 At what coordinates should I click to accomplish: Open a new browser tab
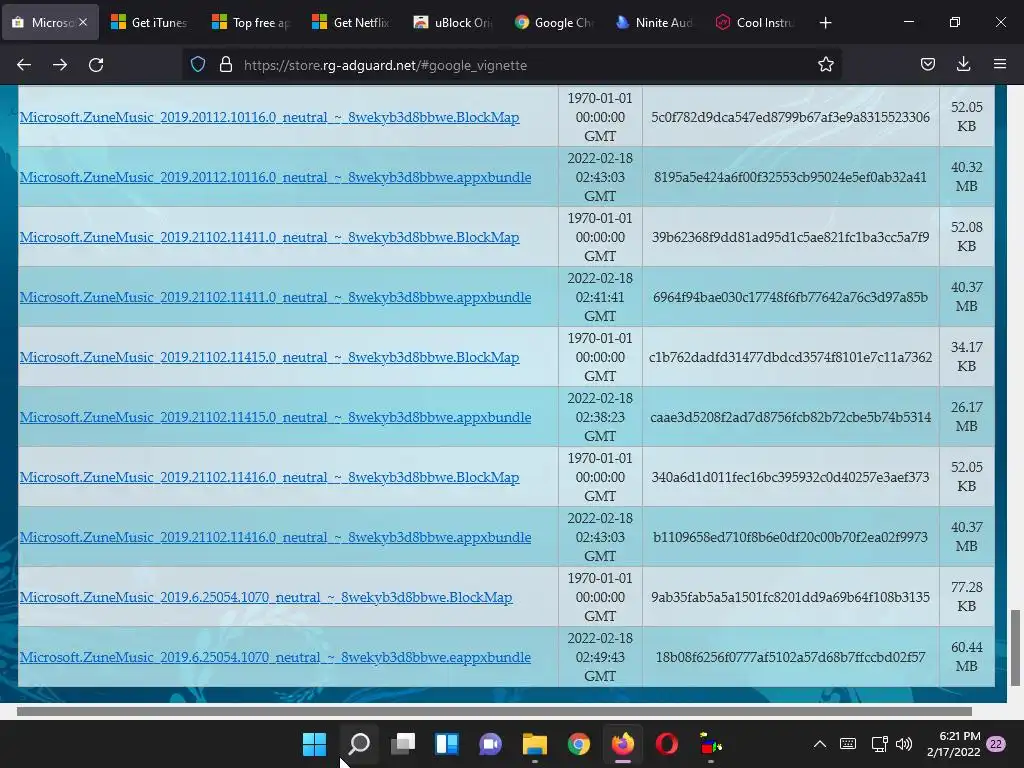coord(825,23)
